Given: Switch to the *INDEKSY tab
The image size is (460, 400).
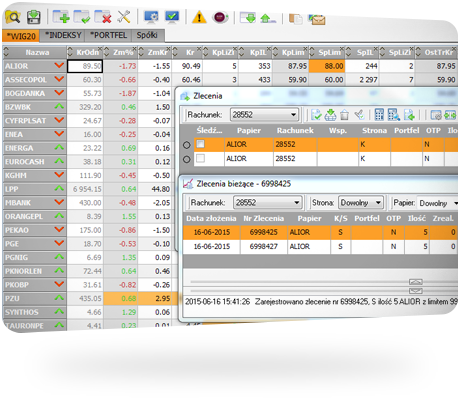Looking at the screenshot, I should point(63,35).
